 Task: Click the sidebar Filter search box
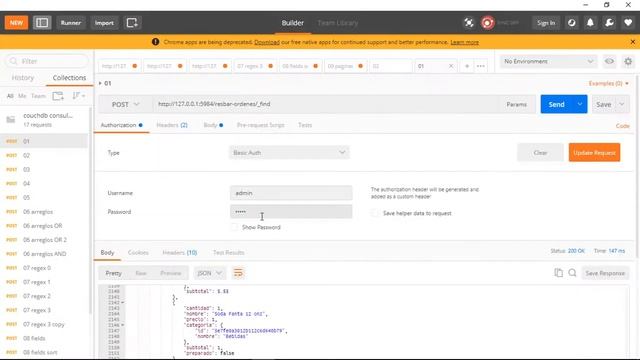point(47,61)
